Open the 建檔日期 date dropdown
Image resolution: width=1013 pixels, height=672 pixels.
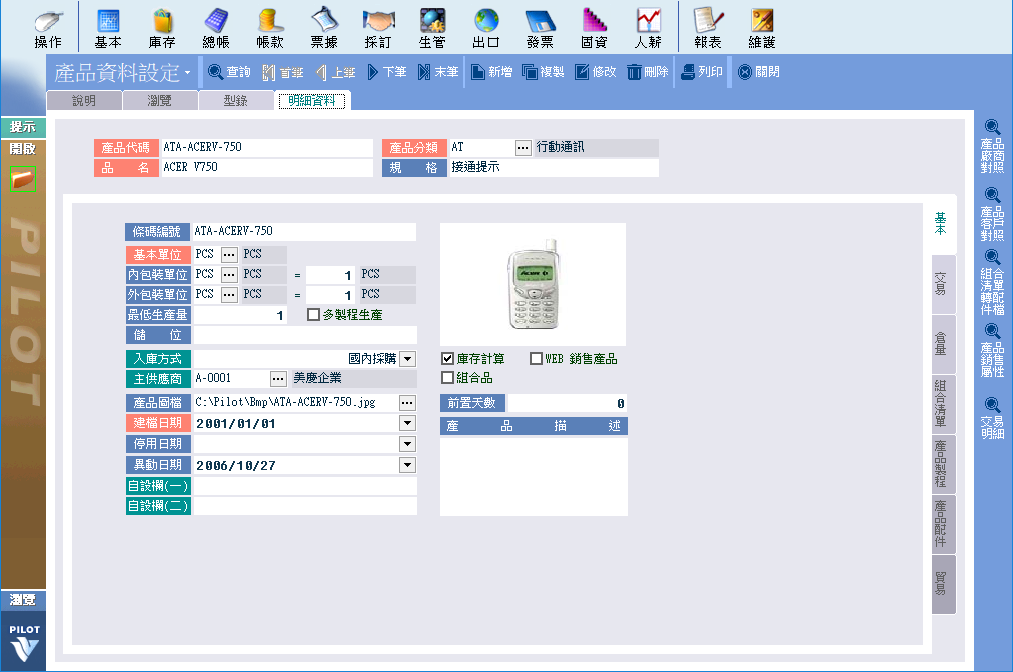[407, 423]
